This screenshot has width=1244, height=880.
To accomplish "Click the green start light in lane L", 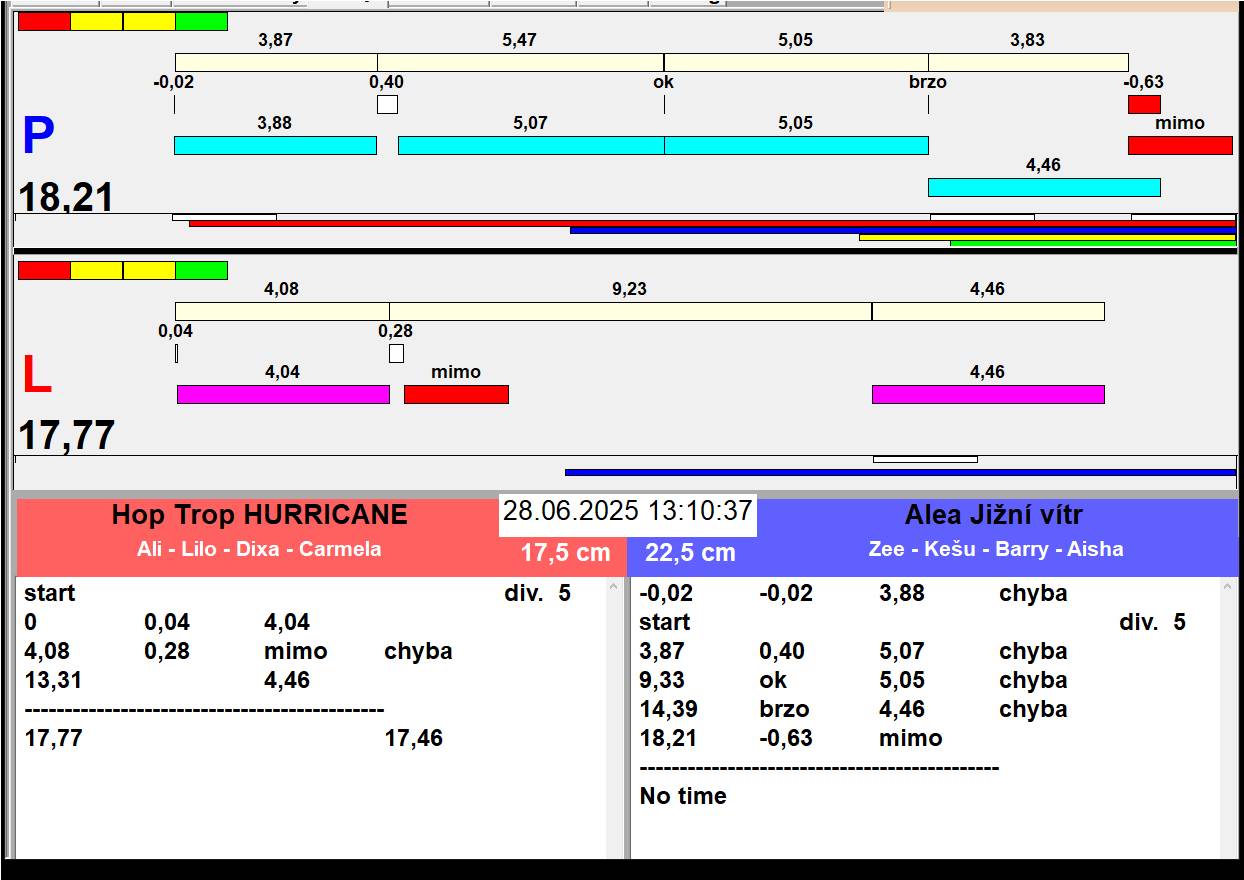I will [x=201, y=270].
